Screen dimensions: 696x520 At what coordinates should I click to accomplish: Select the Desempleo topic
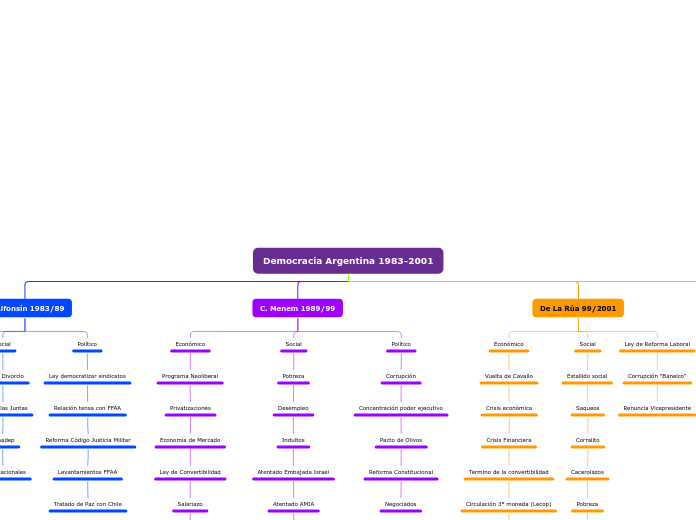[293, 408]
